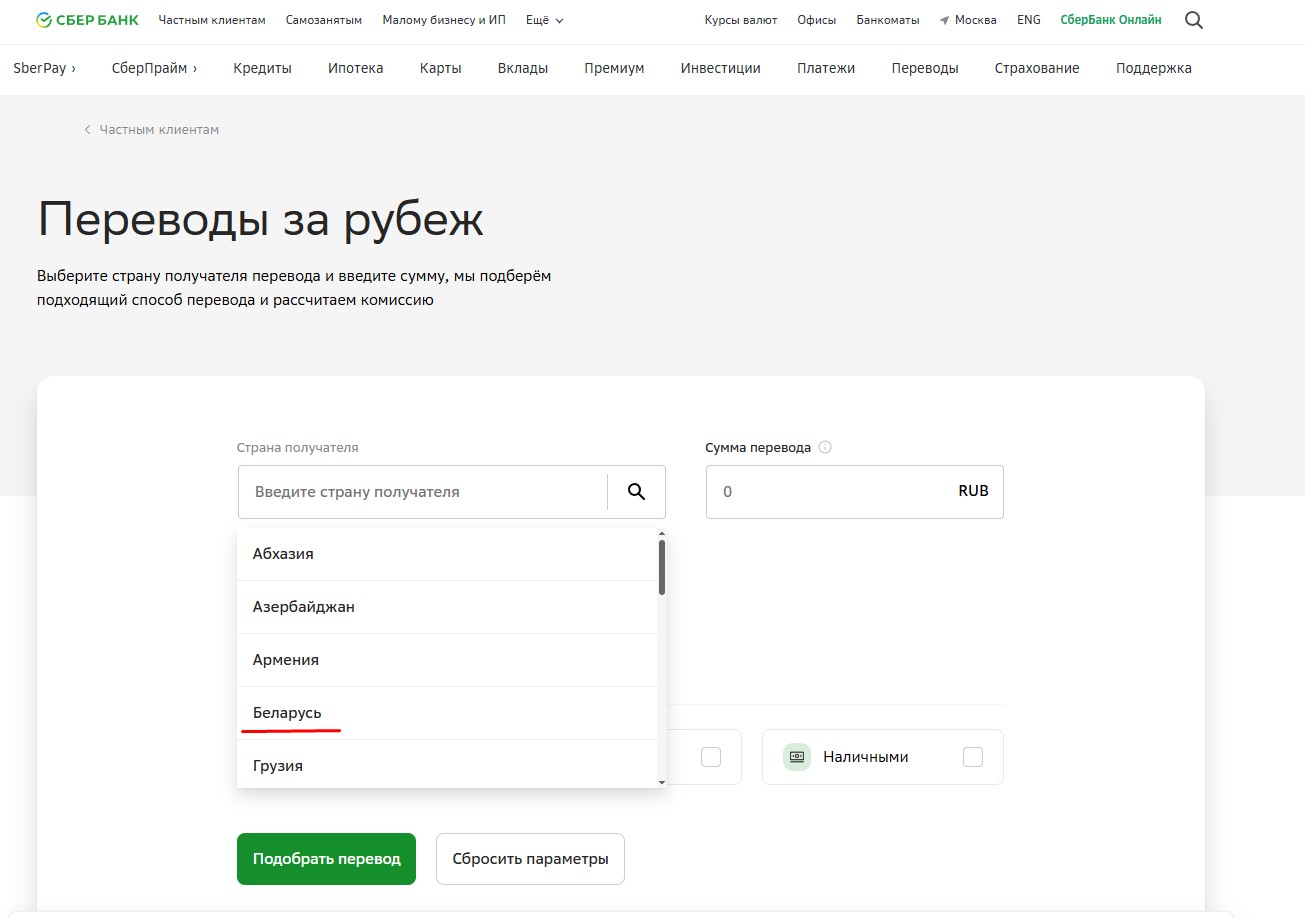
Task: Open the Платежи section
Action: 826,68
